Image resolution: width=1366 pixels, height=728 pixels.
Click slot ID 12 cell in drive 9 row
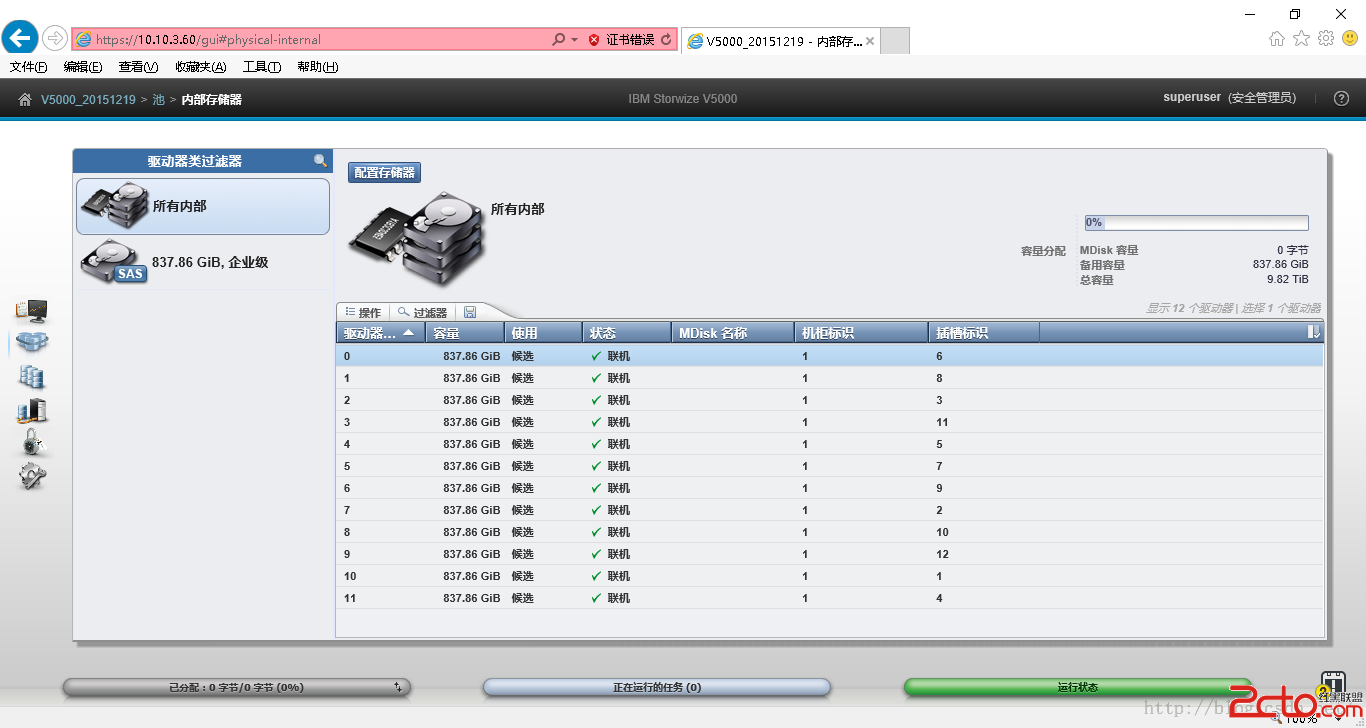pyautogui.click(x=942, y=554)
